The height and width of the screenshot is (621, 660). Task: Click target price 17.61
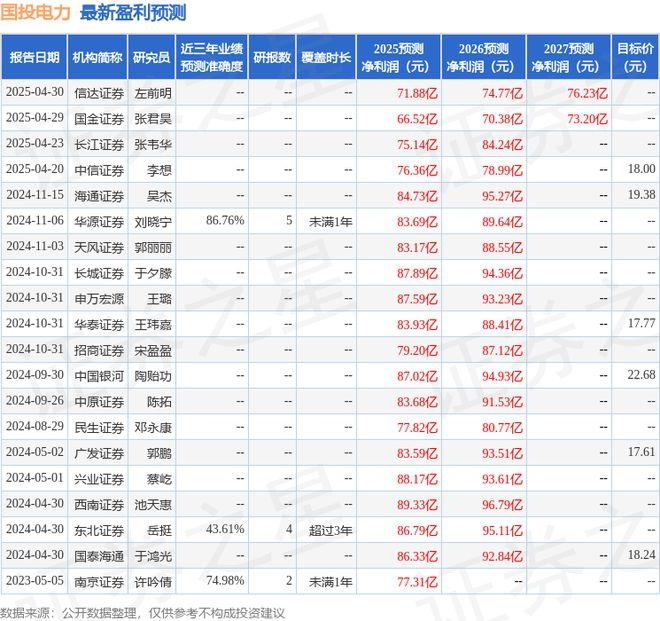tap(641, 452)
